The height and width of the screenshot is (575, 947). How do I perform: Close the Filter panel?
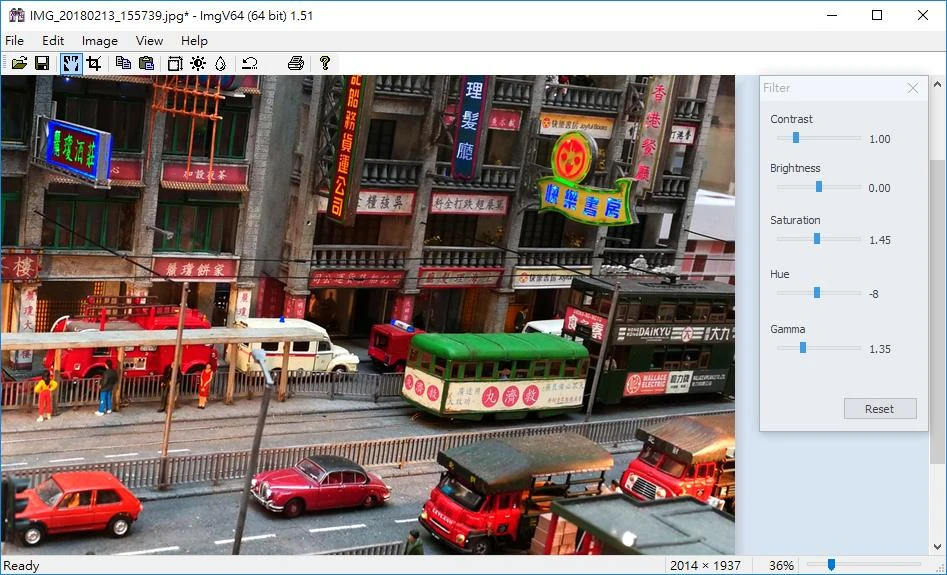(x=913, y=88)
